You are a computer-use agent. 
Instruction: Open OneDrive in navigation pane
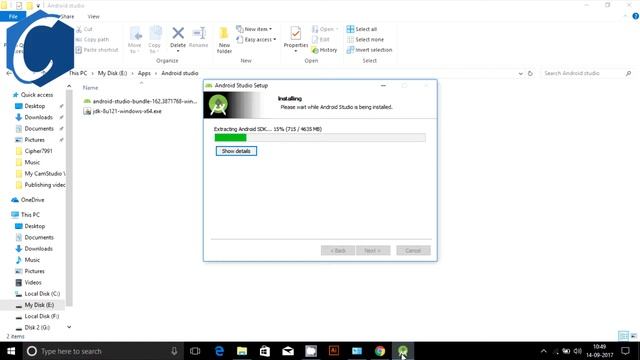28,200
